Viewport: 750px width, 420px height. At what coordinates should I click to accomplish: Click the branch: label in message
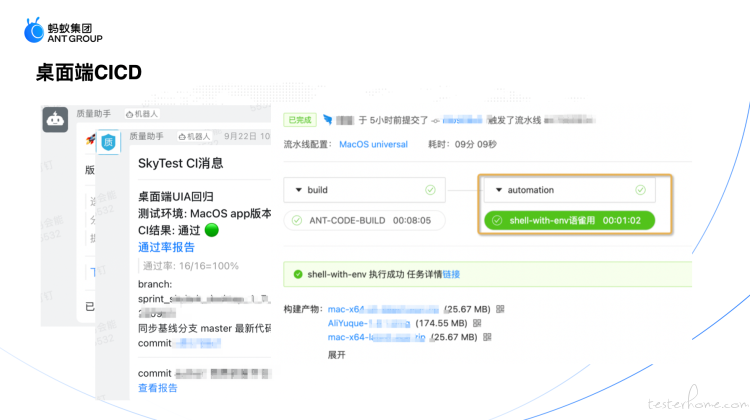point(155,284)
